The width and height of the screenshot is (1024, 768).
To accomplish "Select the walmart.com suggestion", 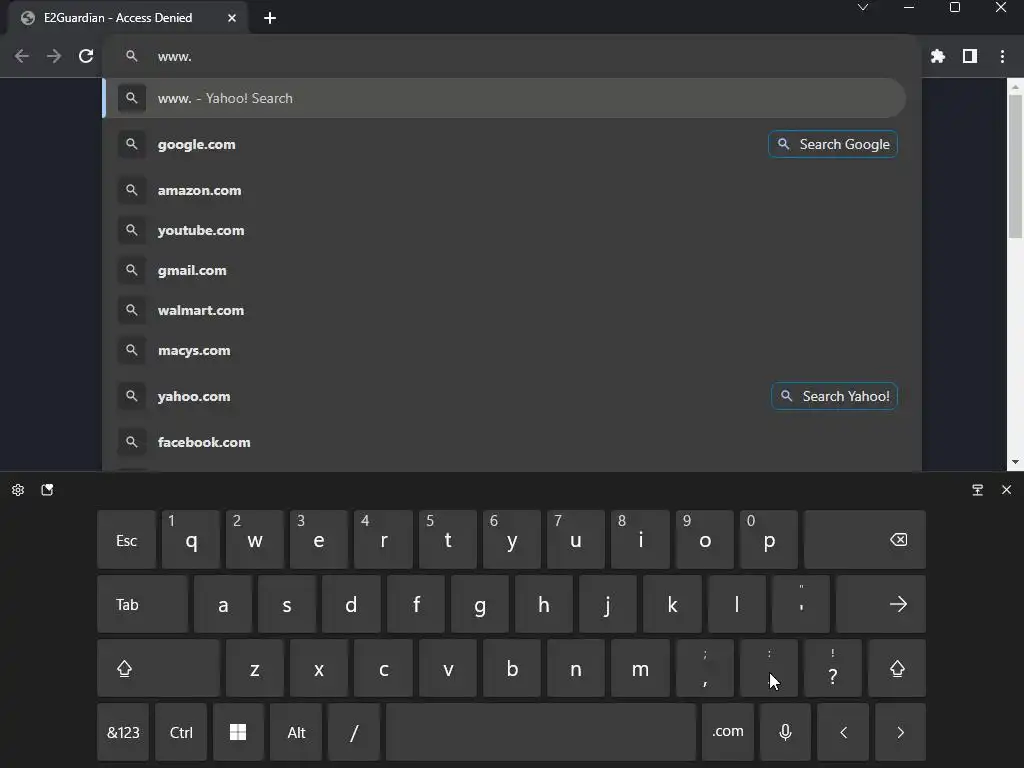I will [x=504, y=310].
